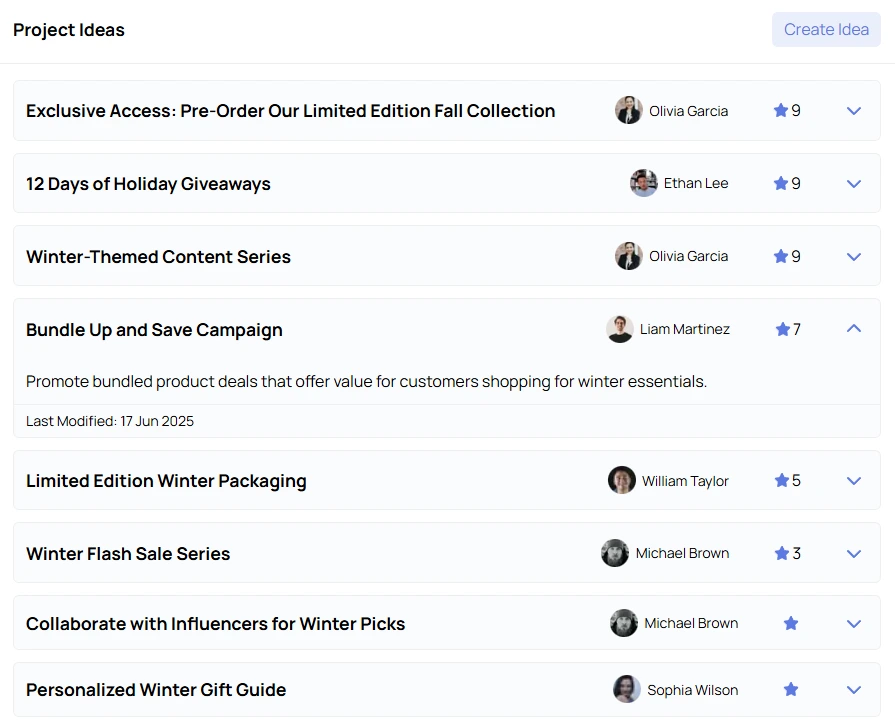Viewport: 895px width, 726px height.
Task: Click the star rating for Bundle Up and Save Campaign
Action: pos(783,329)
